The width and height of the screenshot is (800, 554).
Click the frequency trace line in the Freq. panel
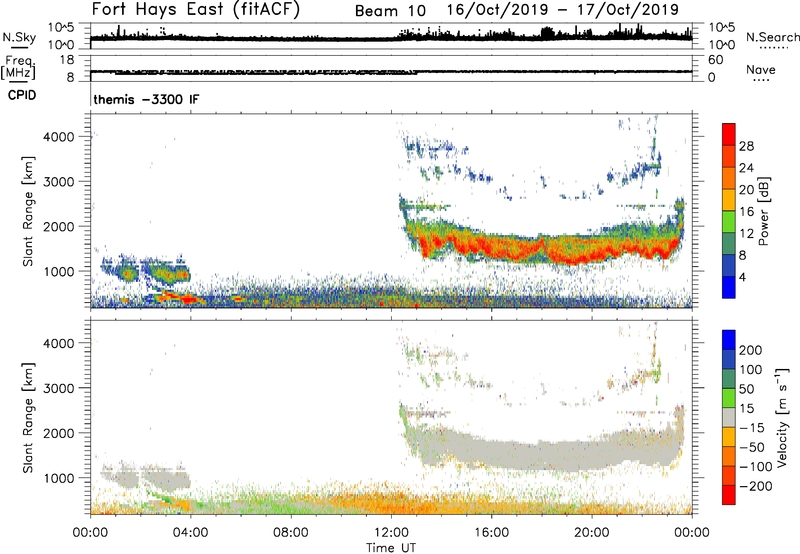(x=391, y=71)
